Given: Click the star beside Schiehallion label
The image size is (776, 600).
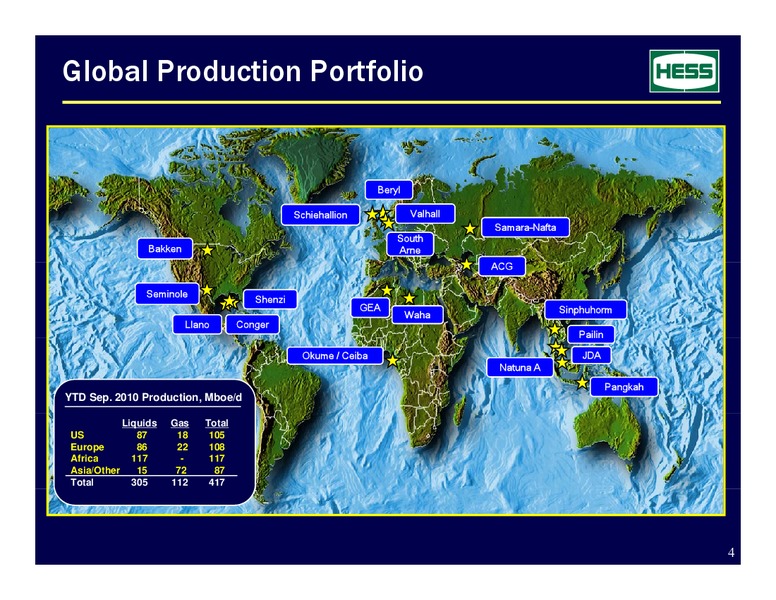Looking at the screenshot, I should [x=372, y=214].
